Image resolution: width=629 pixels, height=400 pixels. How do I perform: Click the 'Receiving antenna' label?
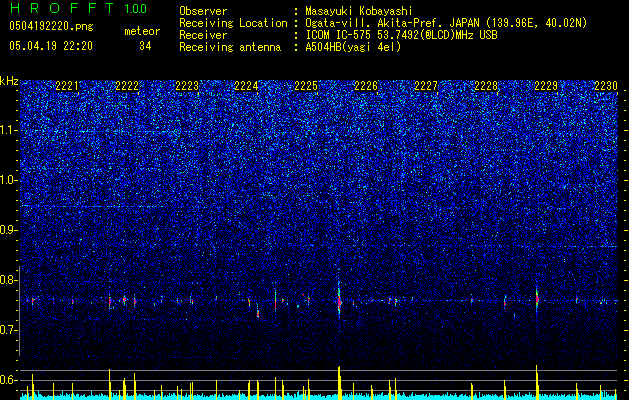click(230, 47)
